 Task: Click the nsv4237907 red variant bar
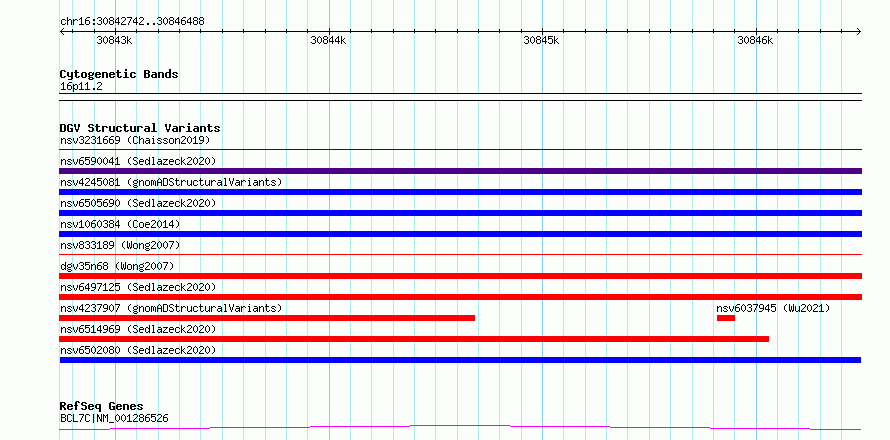267,318
